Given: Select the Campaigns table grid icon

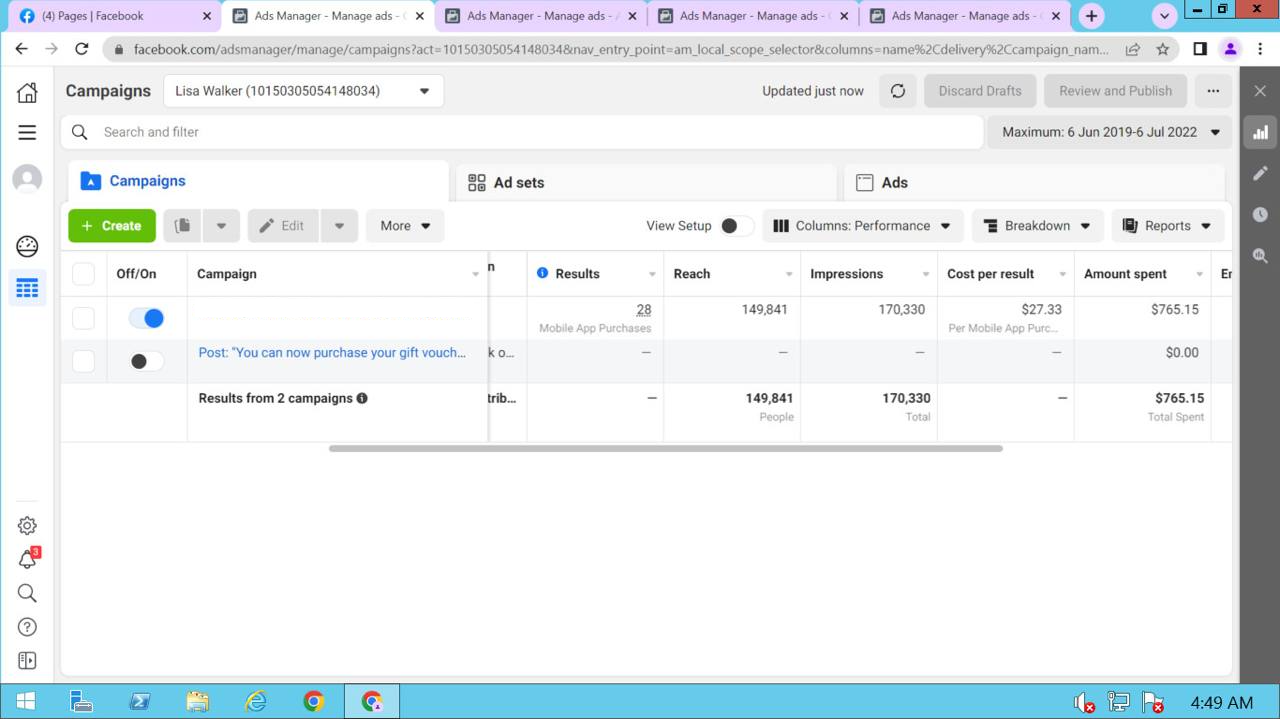Looking at the screenshot, I should tap(27, 288).
